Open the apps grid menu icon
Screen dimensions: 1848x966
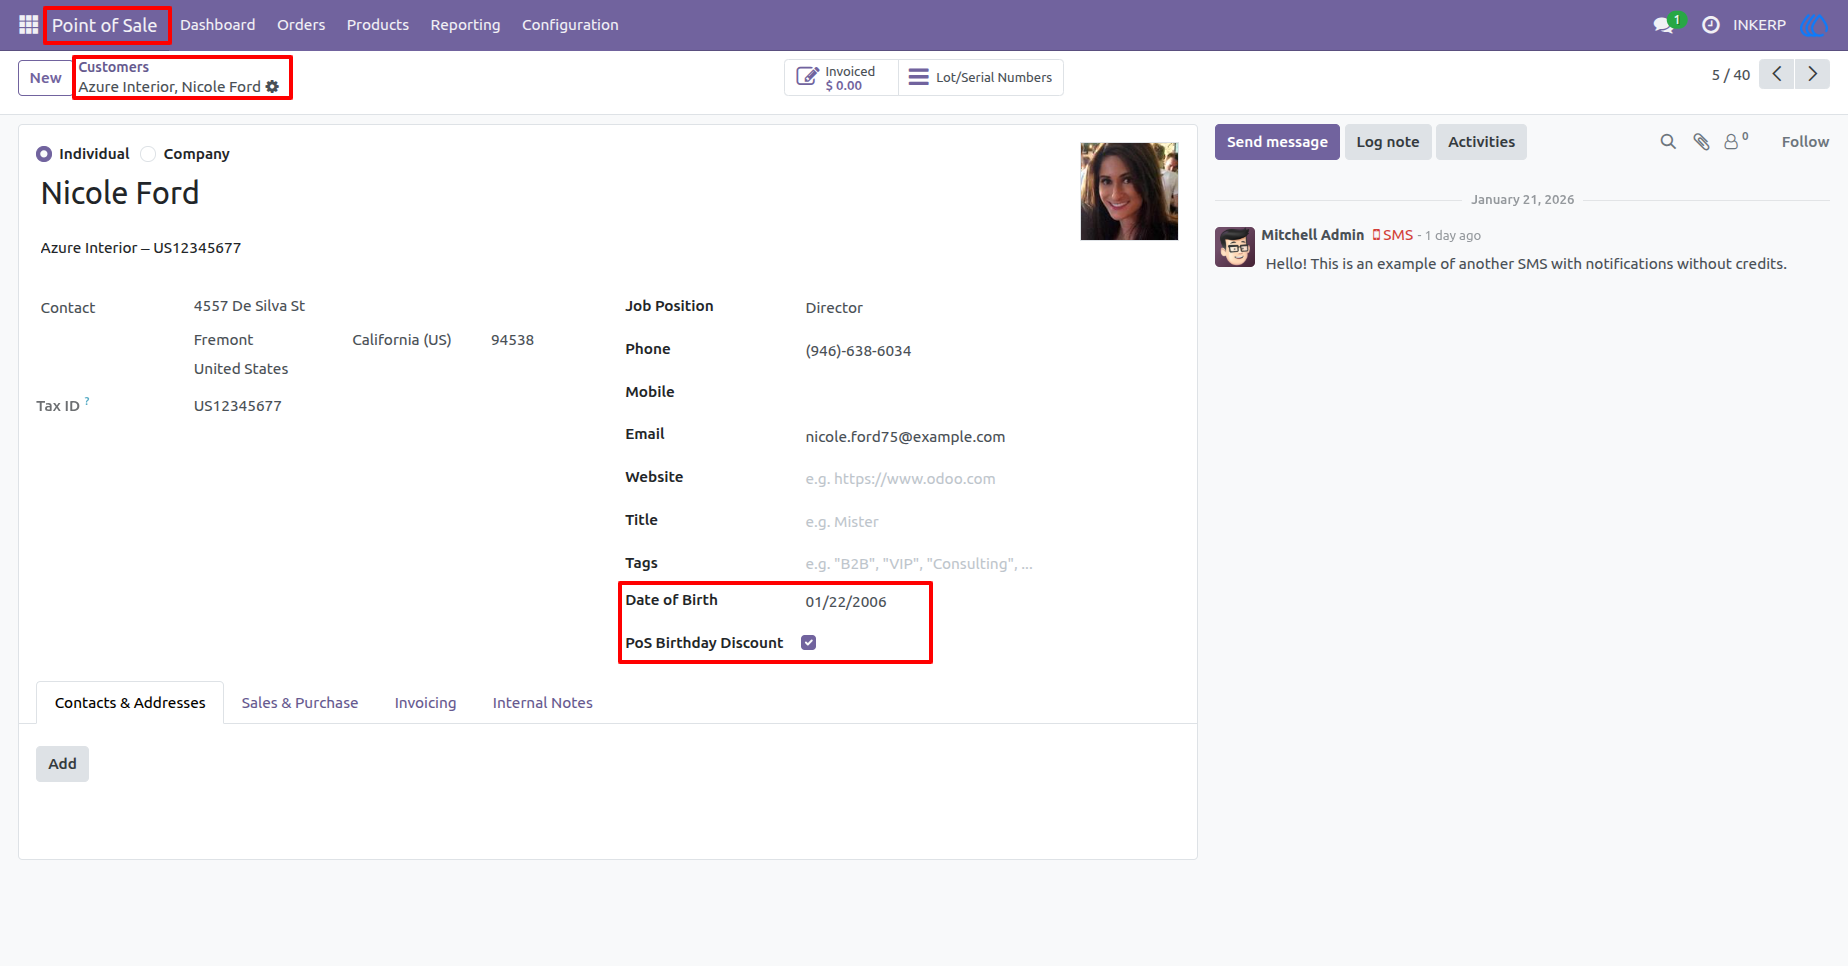pos(28,24)
